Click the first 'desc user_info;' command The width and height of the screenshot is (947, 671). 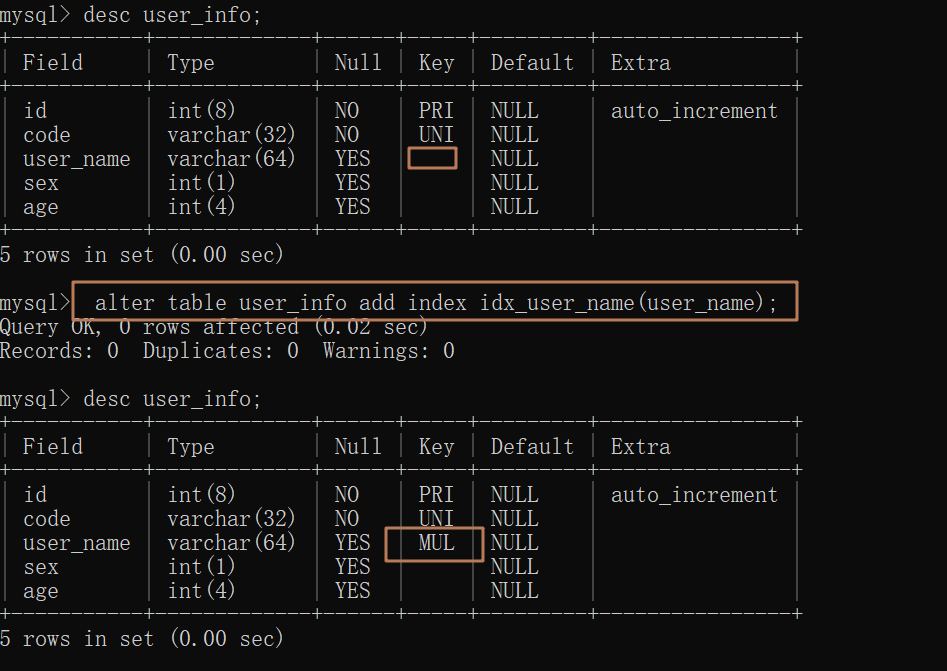(x=172, y=14)
